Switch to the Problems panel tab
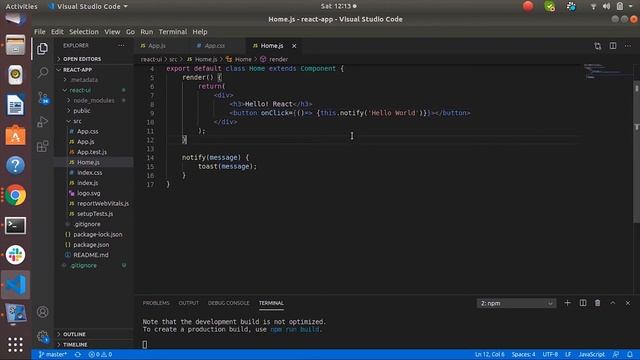Viewport: 640px width, 360px height. [156, 303]
